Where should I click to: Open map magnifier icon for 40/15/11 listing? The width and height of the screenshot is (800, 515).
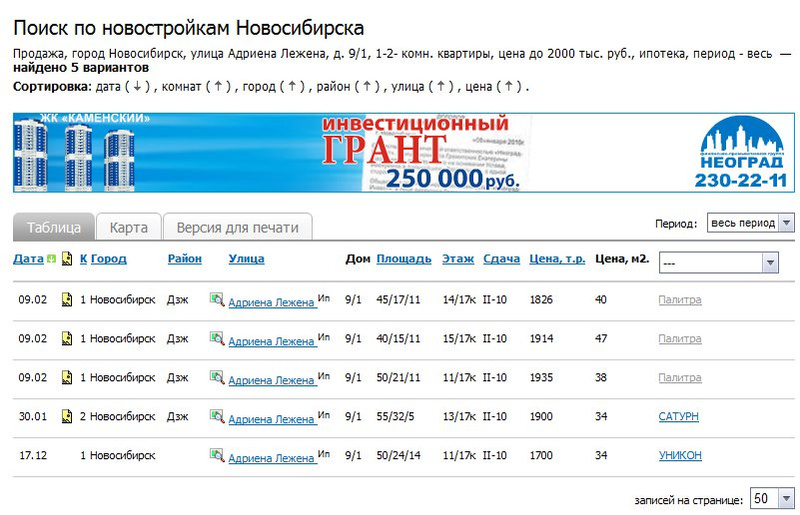tap(217, 338)
